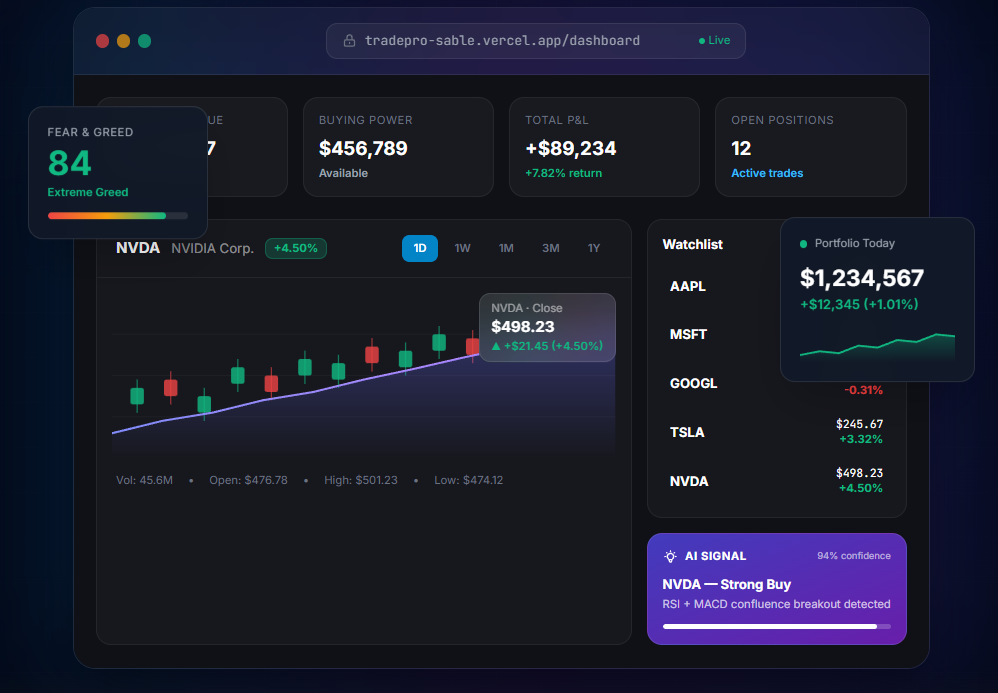This screenshot has width=998, height=693.
Task: Switch chart to 1M timeframe
Action: tap(506, 248)
